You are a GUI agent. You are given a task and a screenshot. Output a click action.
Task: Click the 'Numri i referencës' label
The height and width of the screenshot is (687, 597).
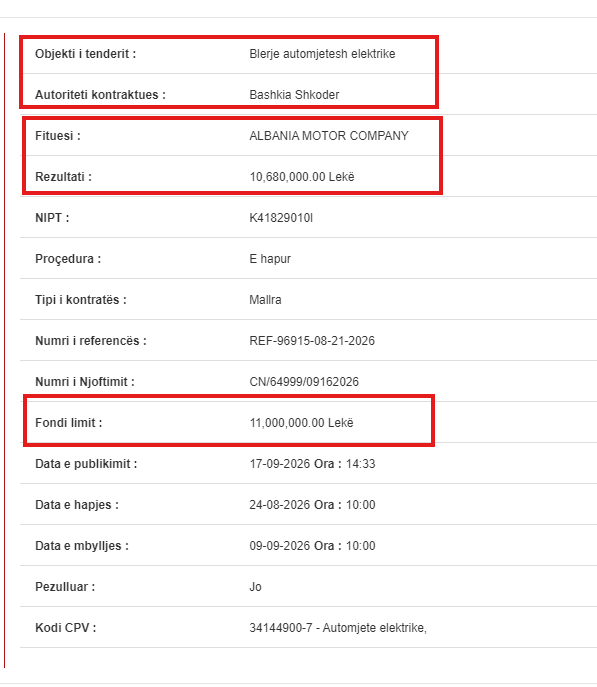[91, 341]
